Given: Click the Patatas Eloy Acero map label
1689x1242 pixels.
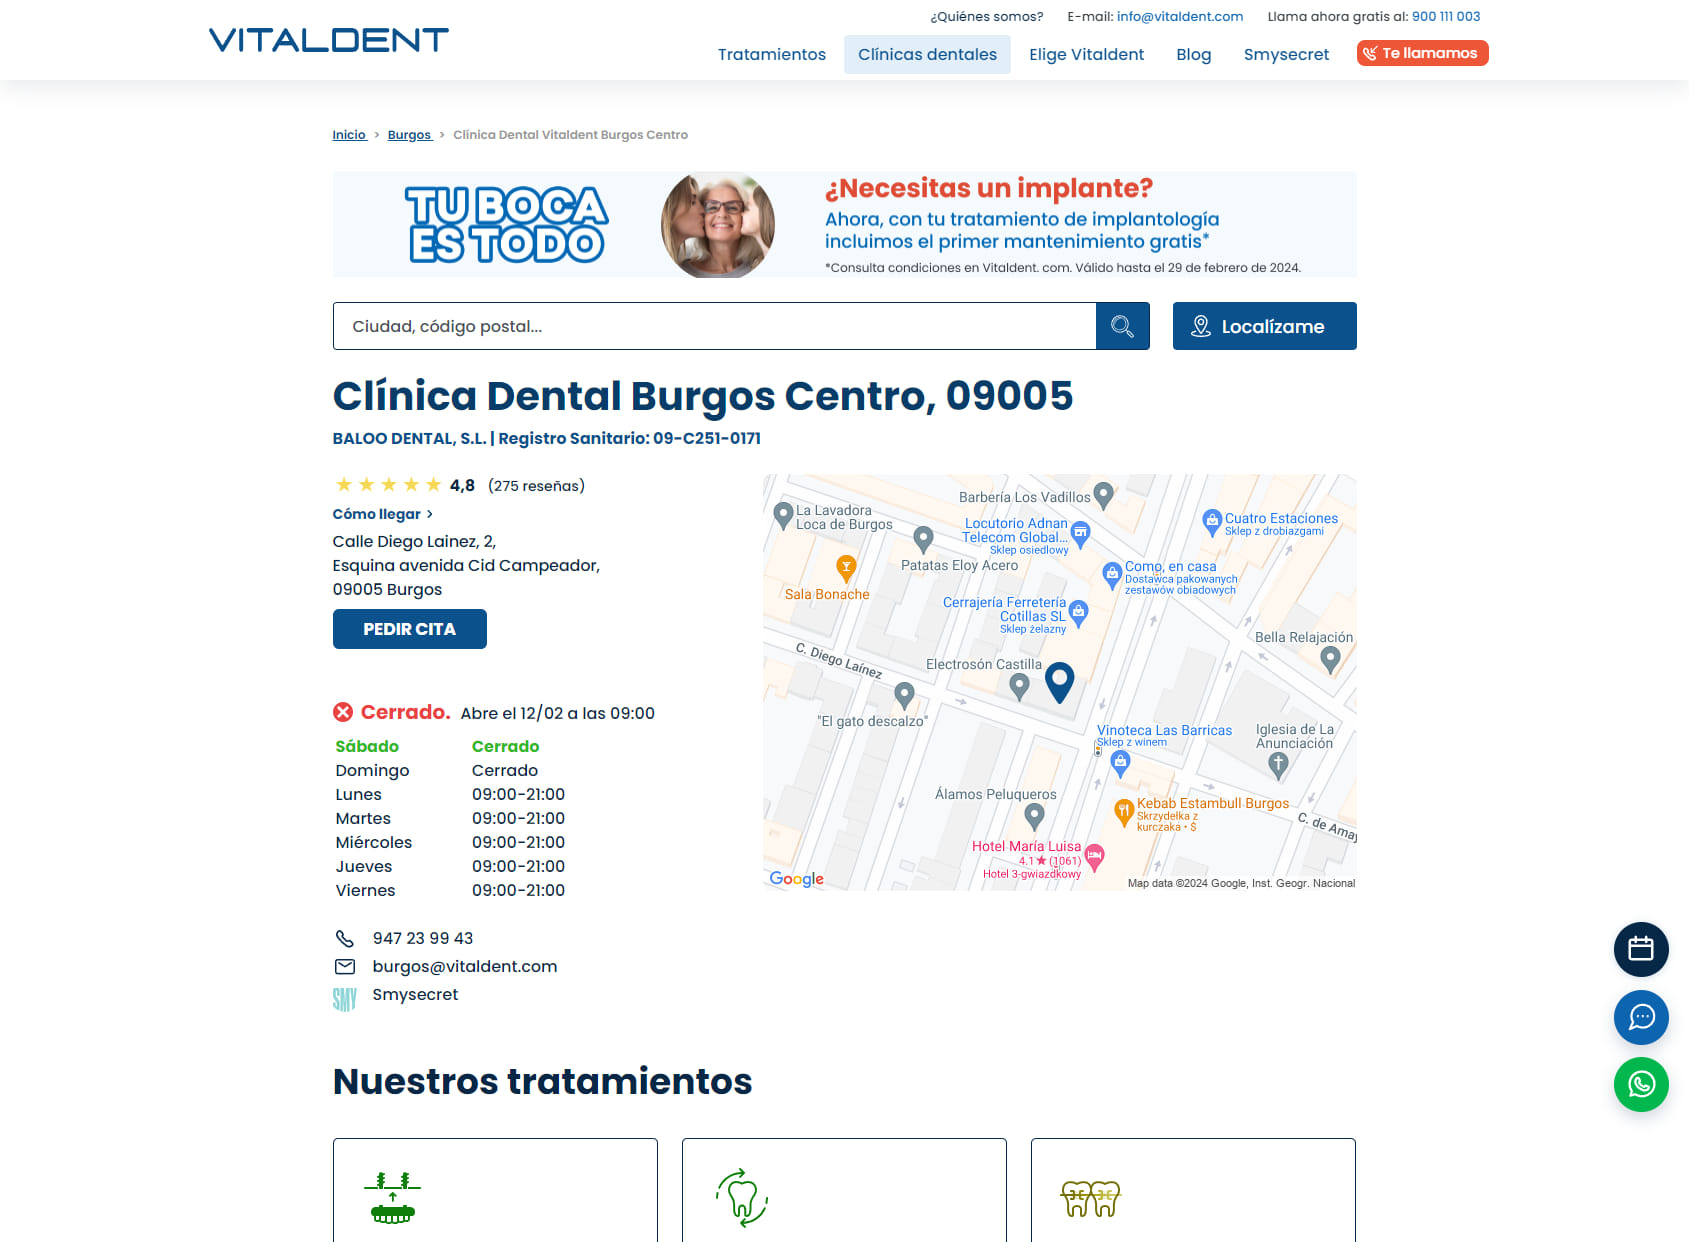Looking at the screenshot, I should click(959, 565).
